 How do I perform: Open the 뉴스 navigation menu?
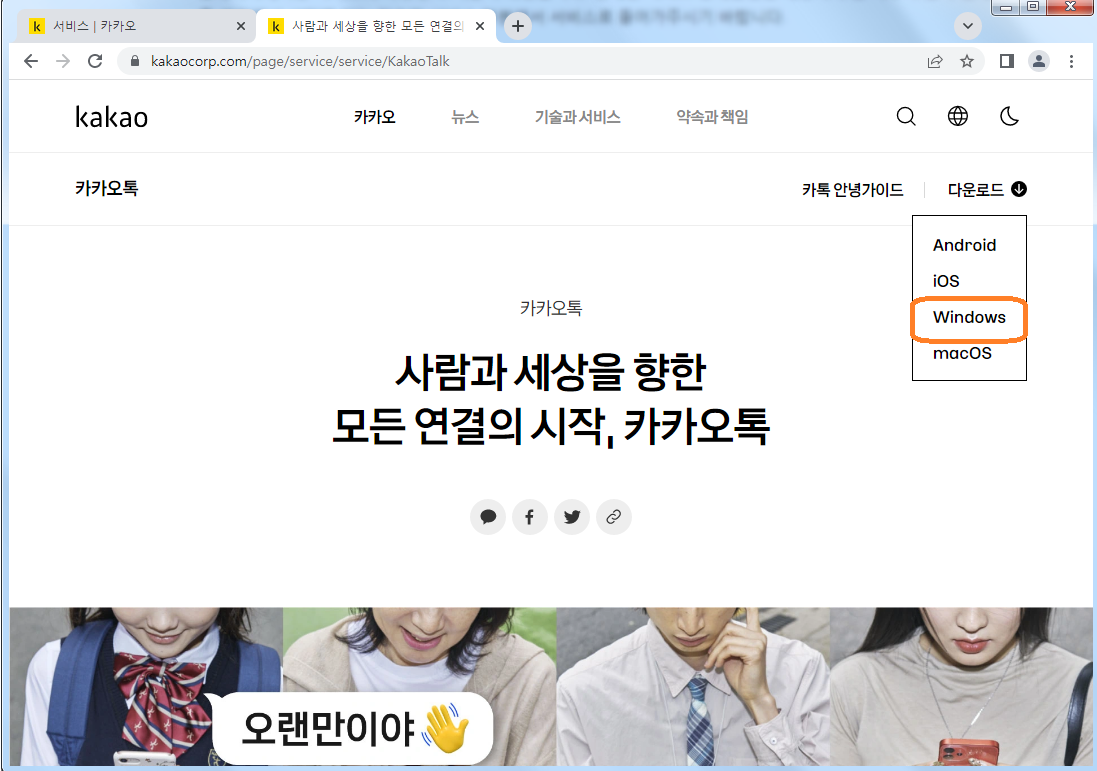click(465, 117)
